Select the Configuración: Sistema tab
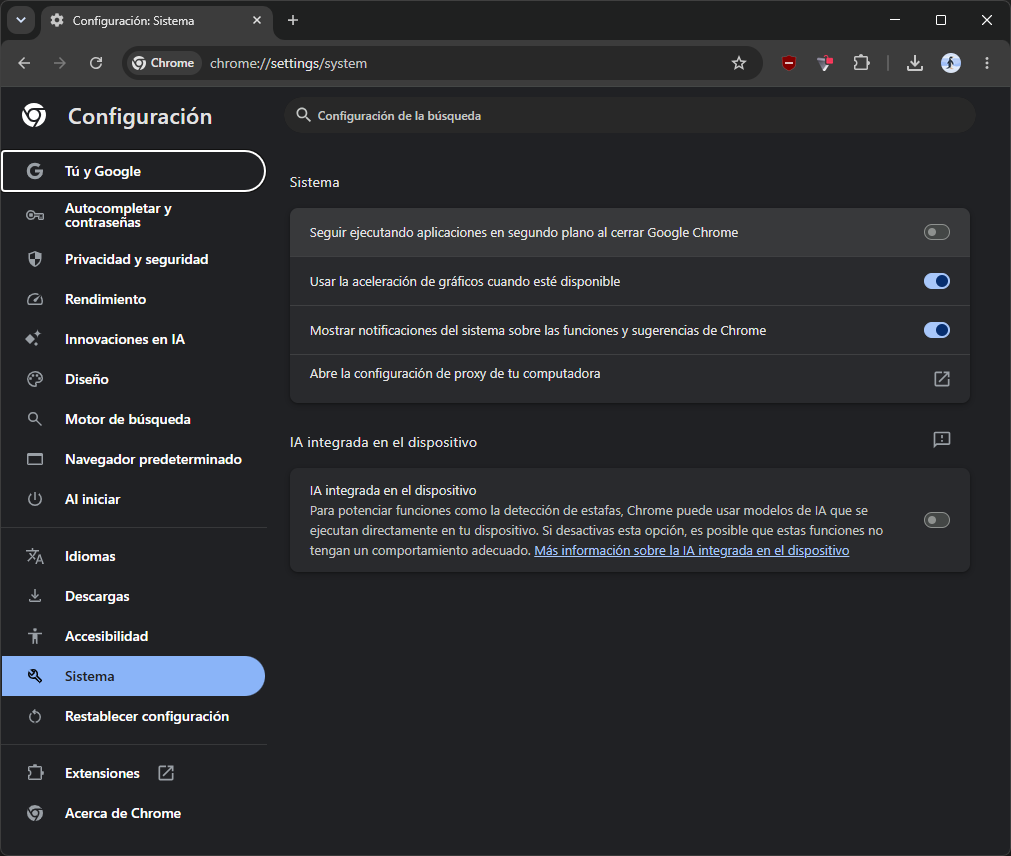The width and height of the screenshot is (1011, 856). pyautogui.click(x=157, y=21)
